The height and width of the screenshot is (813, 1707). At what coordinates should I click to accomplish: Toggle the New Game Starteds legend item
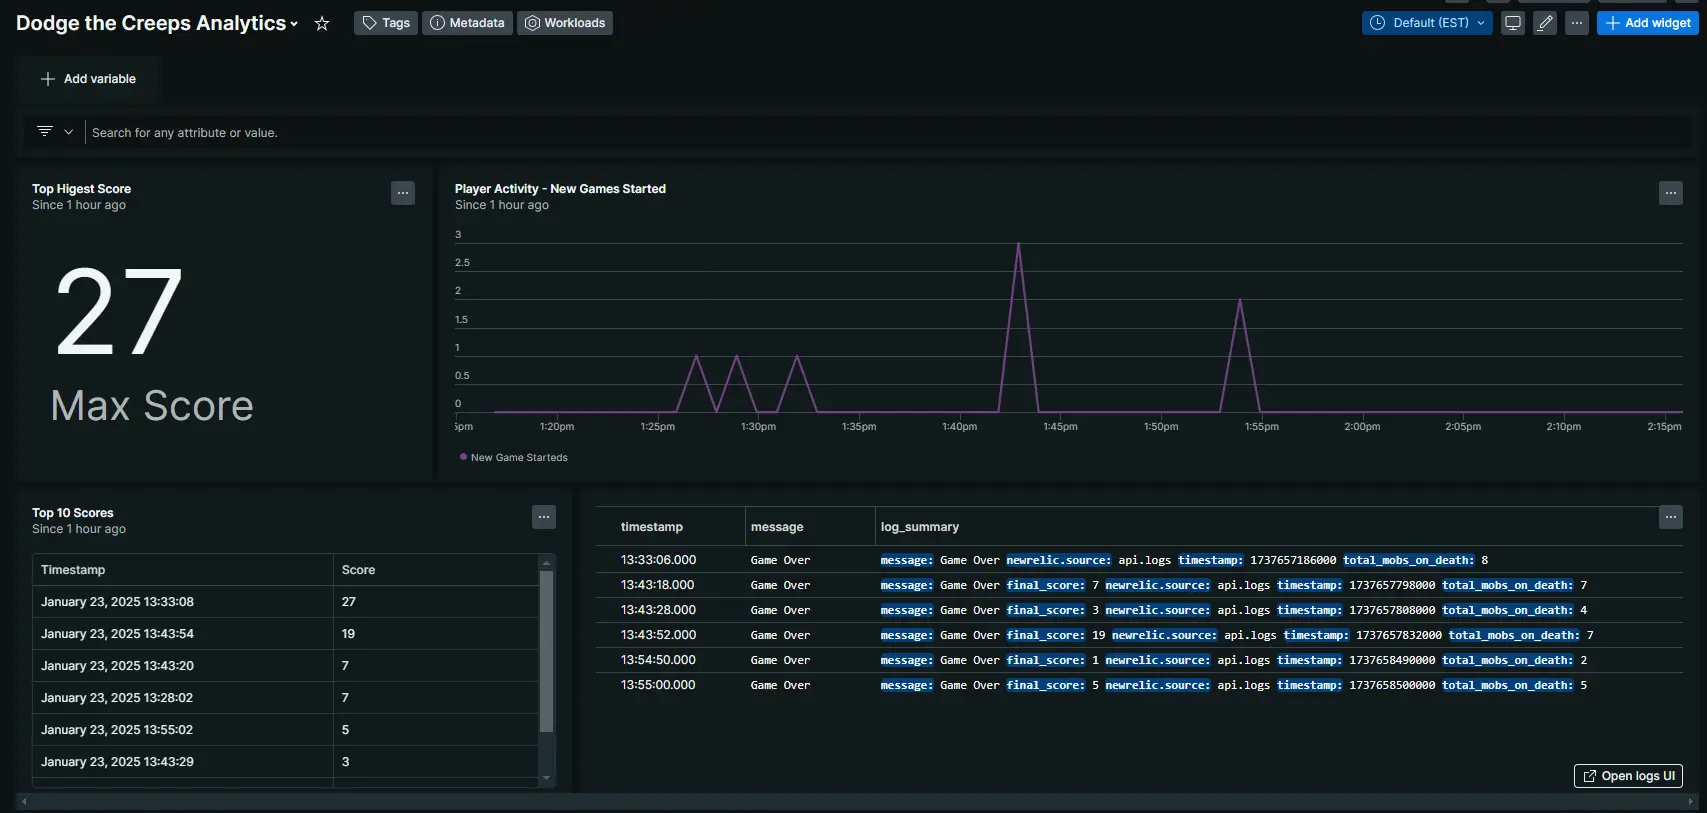click(513, 457)
